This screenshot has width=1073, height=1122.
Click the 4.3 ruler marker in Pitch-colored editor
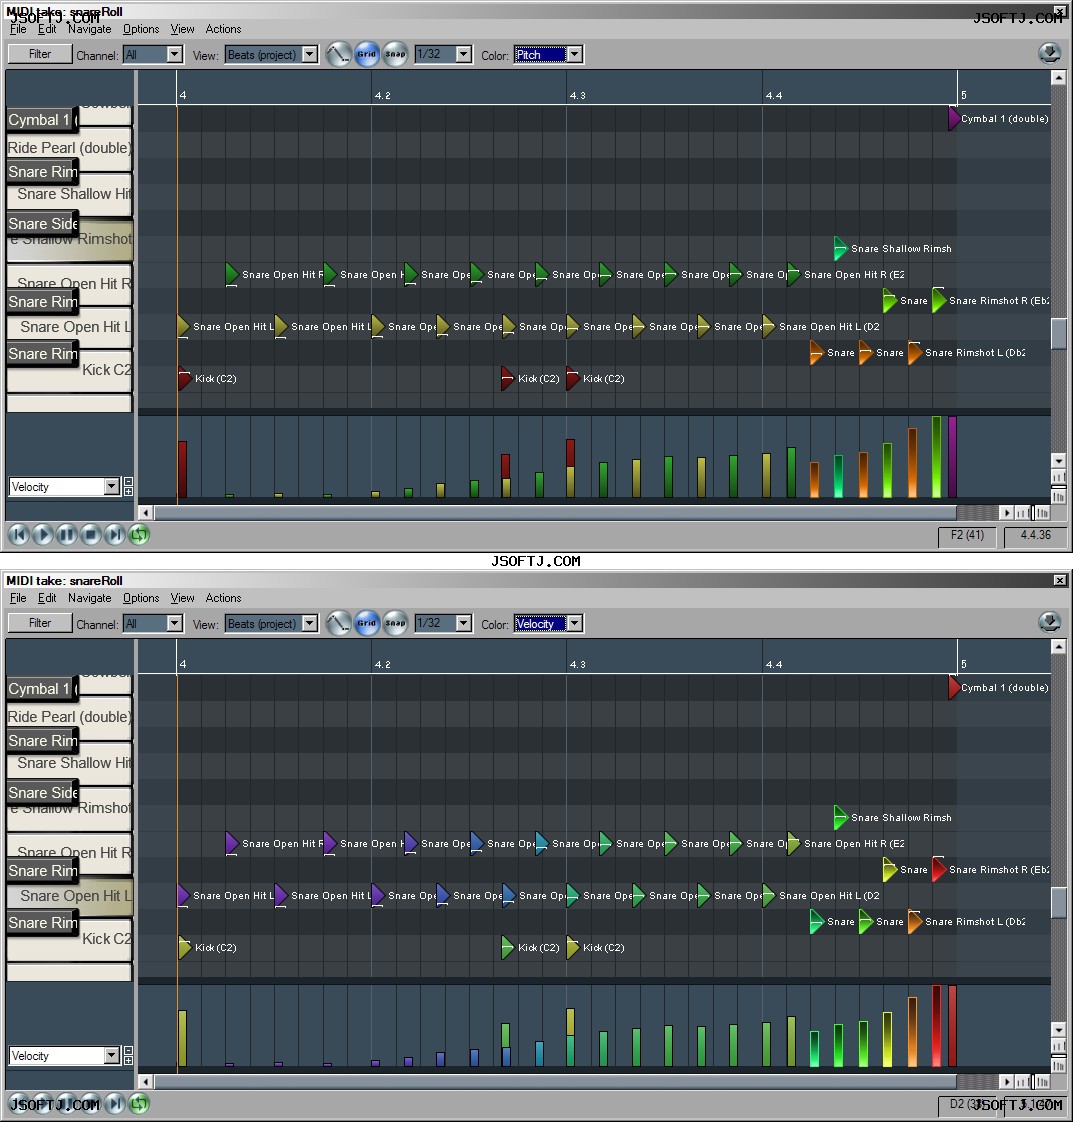(x=577, y=95)
